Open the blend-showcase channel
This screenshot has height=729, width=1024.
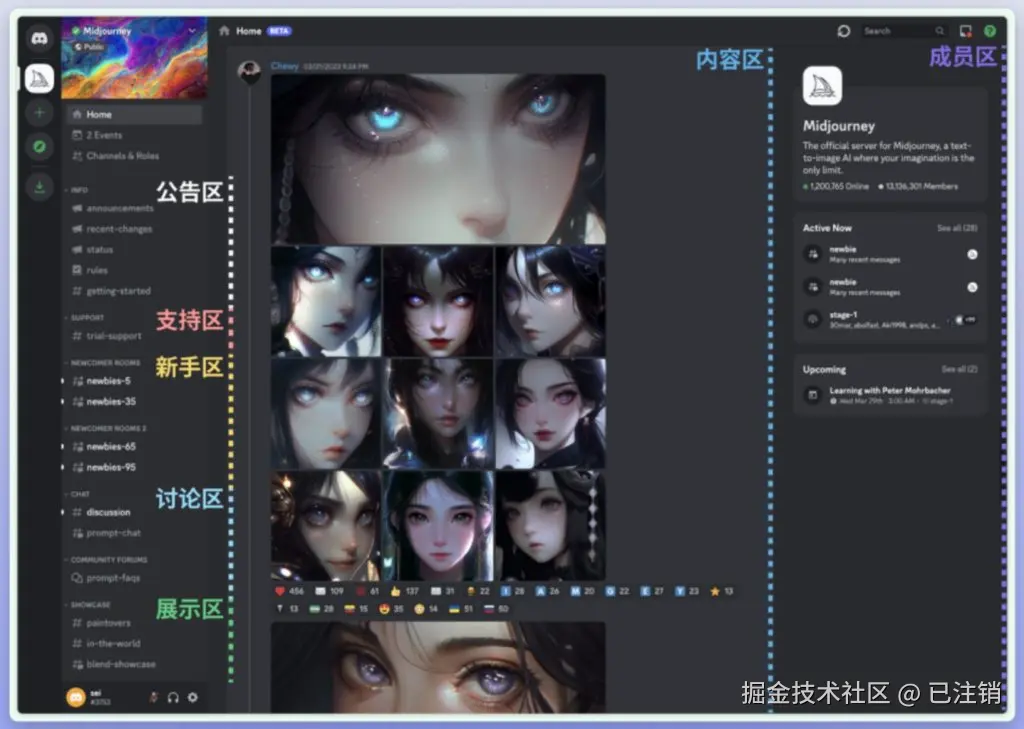click(134, 664)
